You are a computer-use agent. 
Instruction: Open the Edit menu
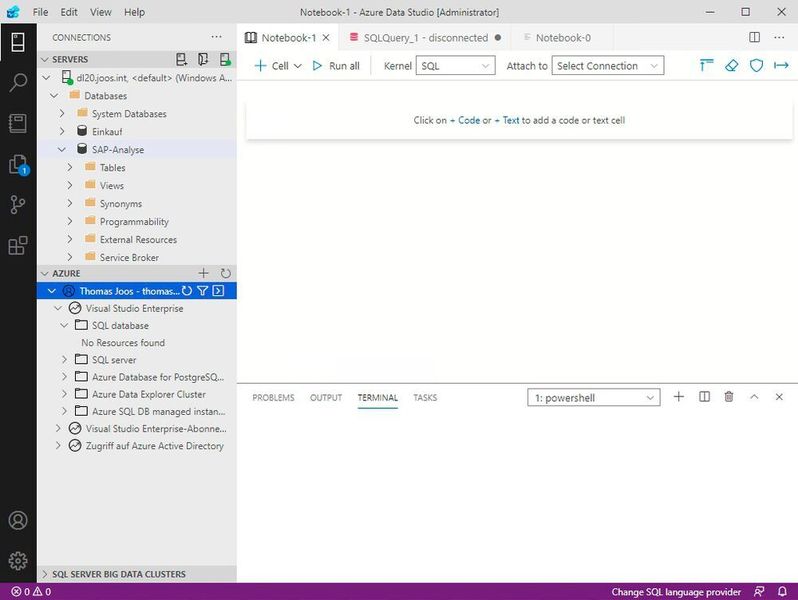click(69, 12)
